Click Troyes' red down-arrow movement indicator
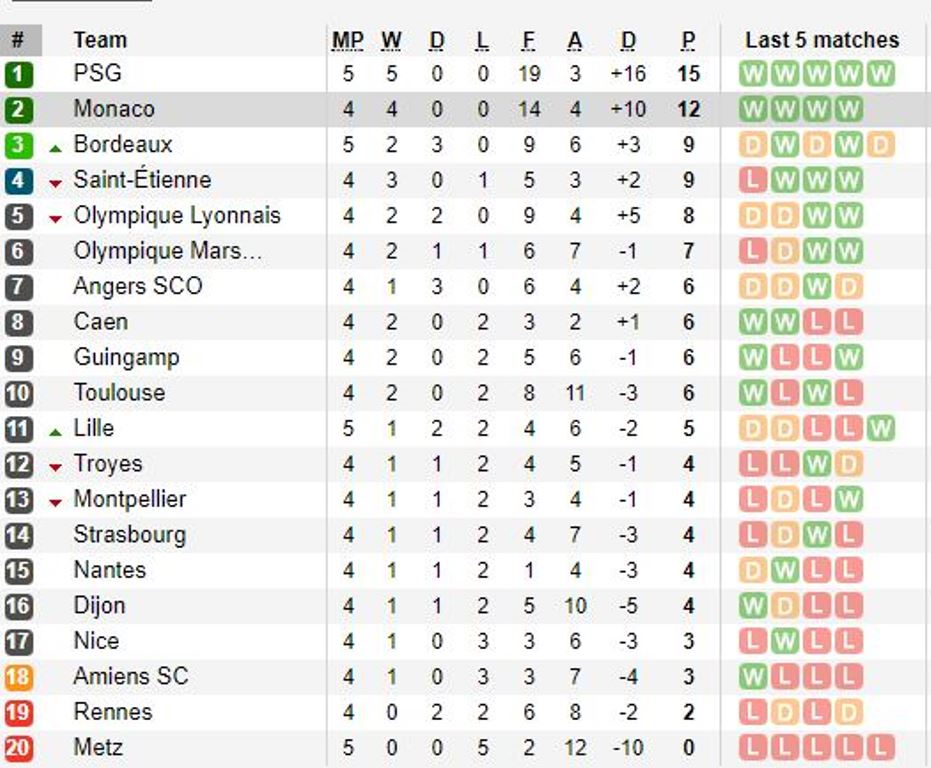Screen dimensions: 931x768 pos(56,468)
